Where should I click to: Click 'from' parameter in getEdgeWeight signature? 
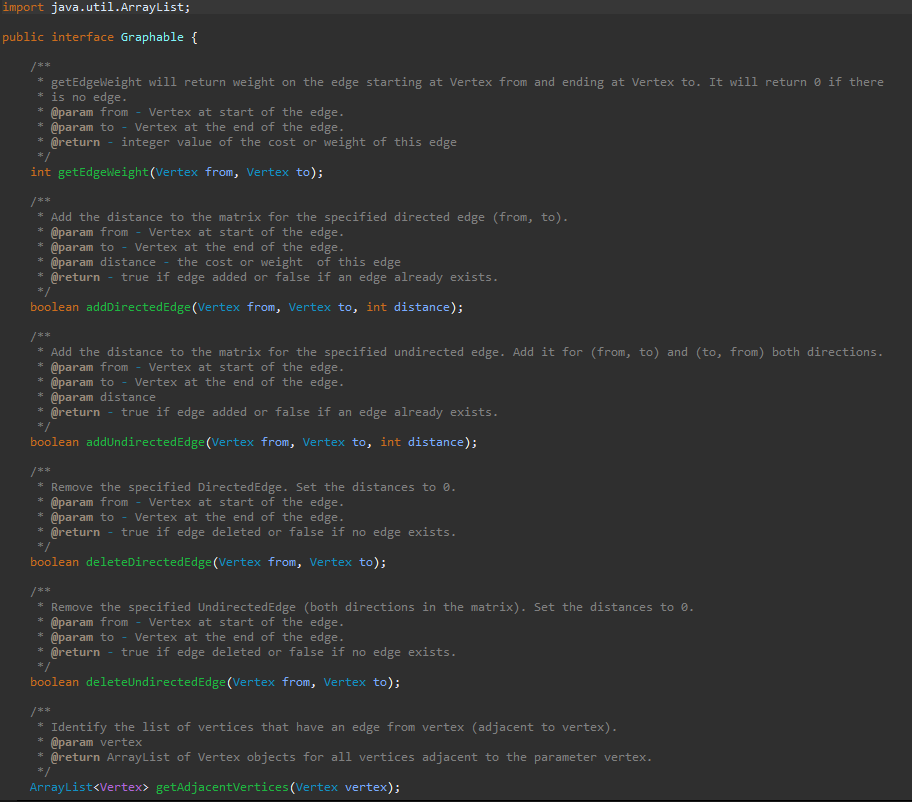pos(219,172)
